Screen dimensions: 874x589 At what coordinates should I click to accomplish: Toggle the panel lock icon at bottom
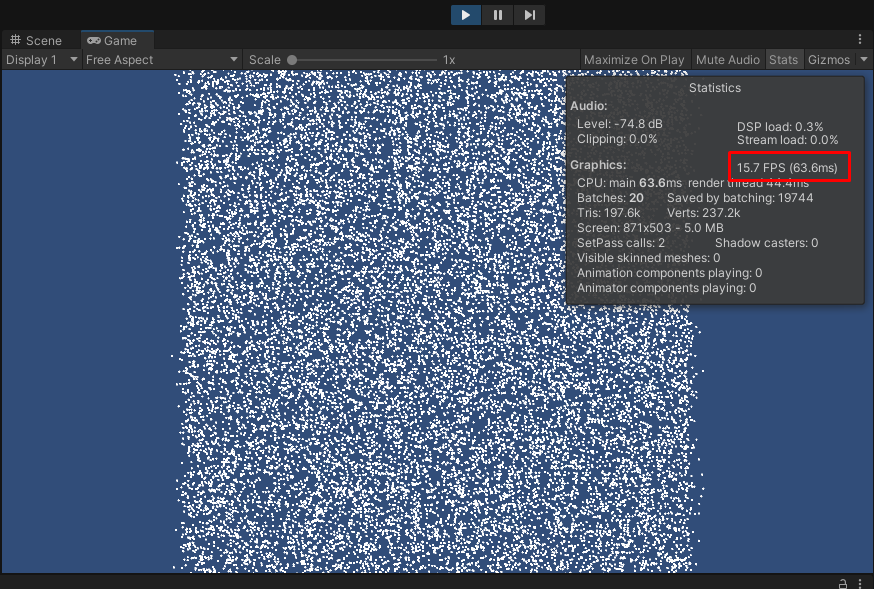(842, 582)
